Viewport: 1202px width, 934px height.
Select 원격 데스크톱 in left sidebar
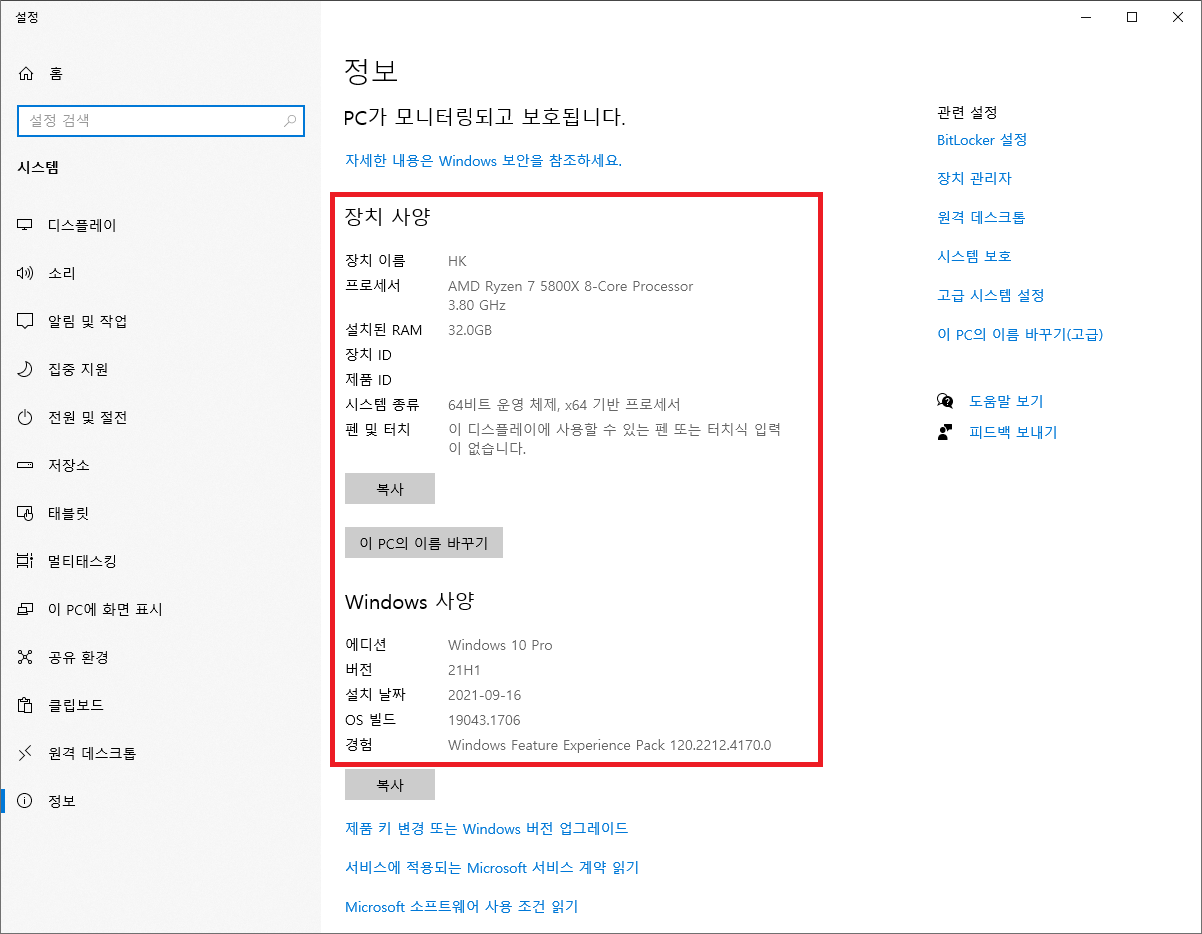[x=160, y=753]
